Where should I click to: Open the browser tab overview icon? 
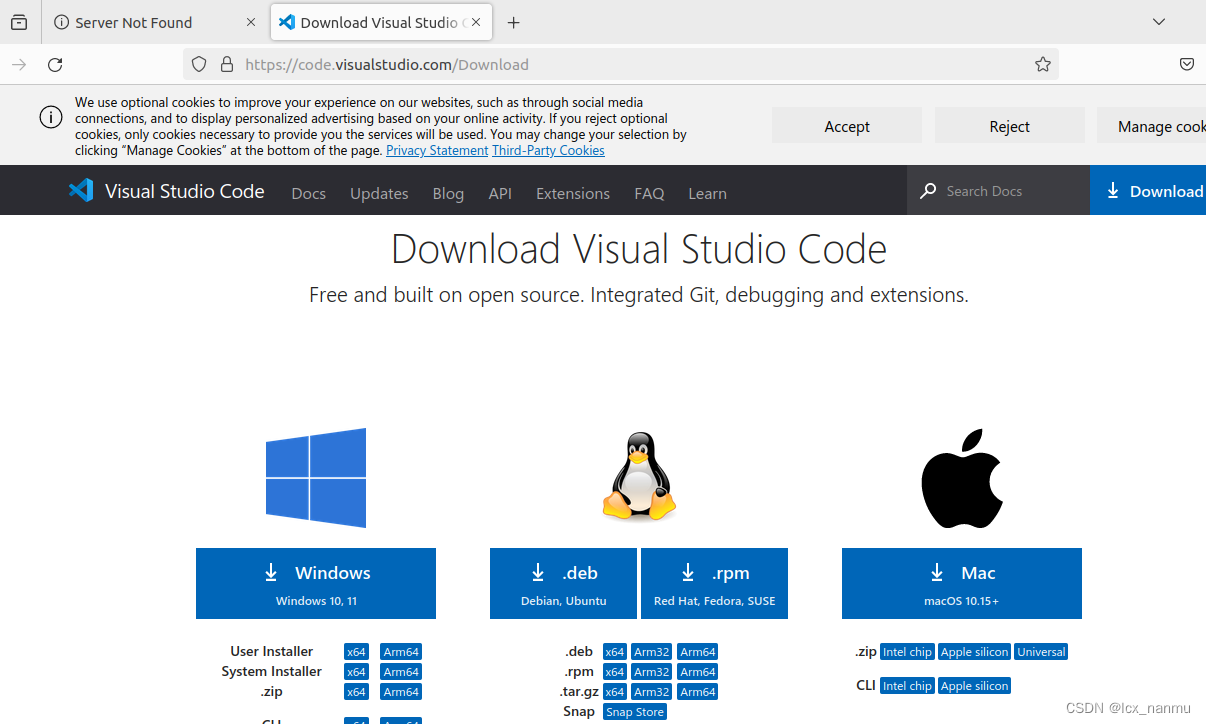tap(19, 22)
